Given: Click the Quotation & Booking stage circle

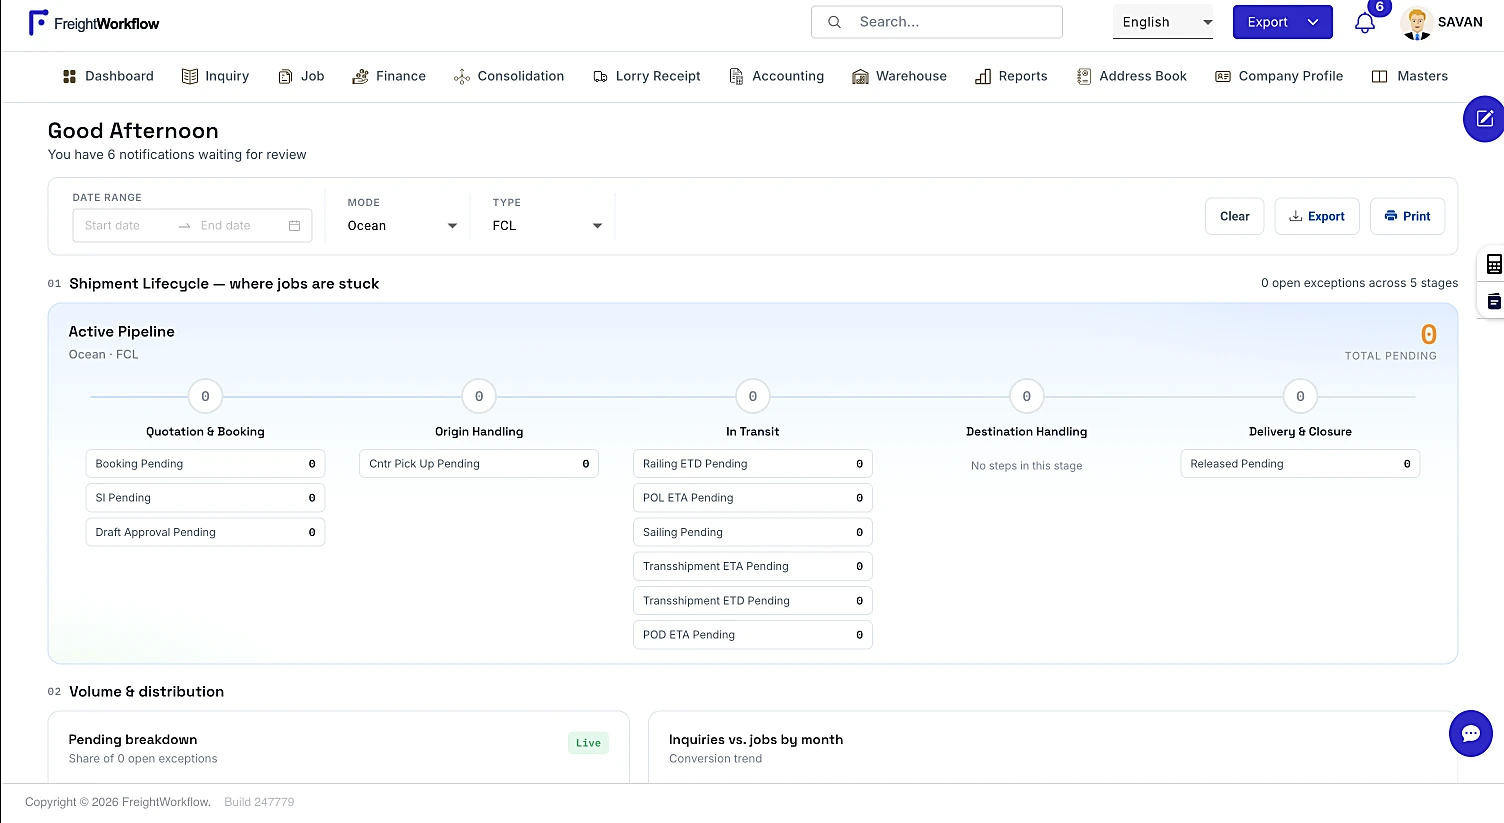Looking at the screenshot, I should click(205, 397).
